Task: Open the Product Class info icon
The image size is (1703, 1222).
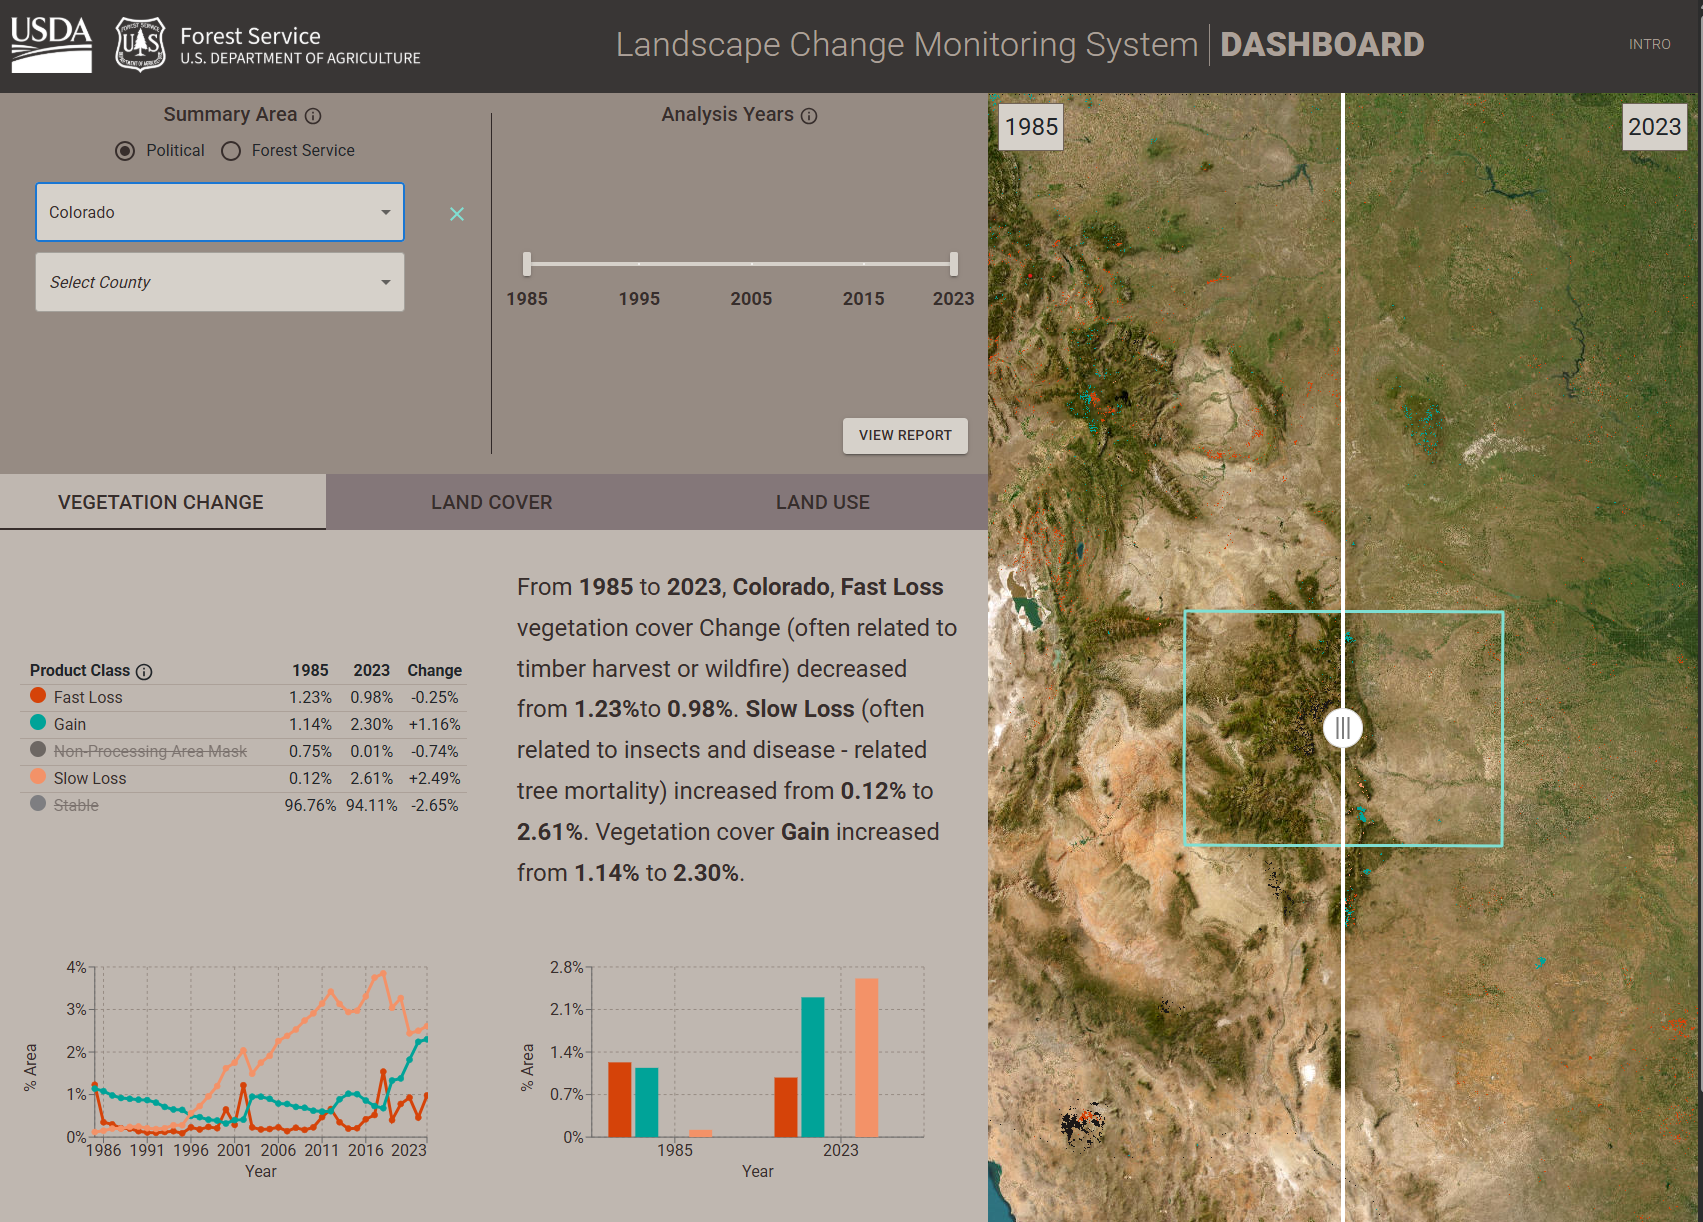Action: (146, 671)
